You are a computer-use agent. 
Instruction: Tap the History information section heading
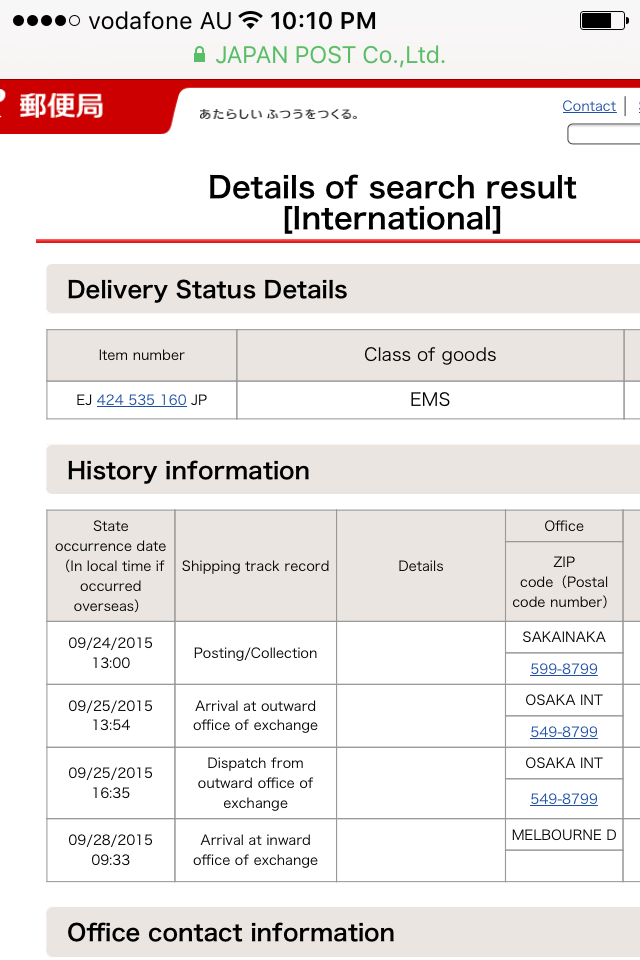tap(188, 471)
